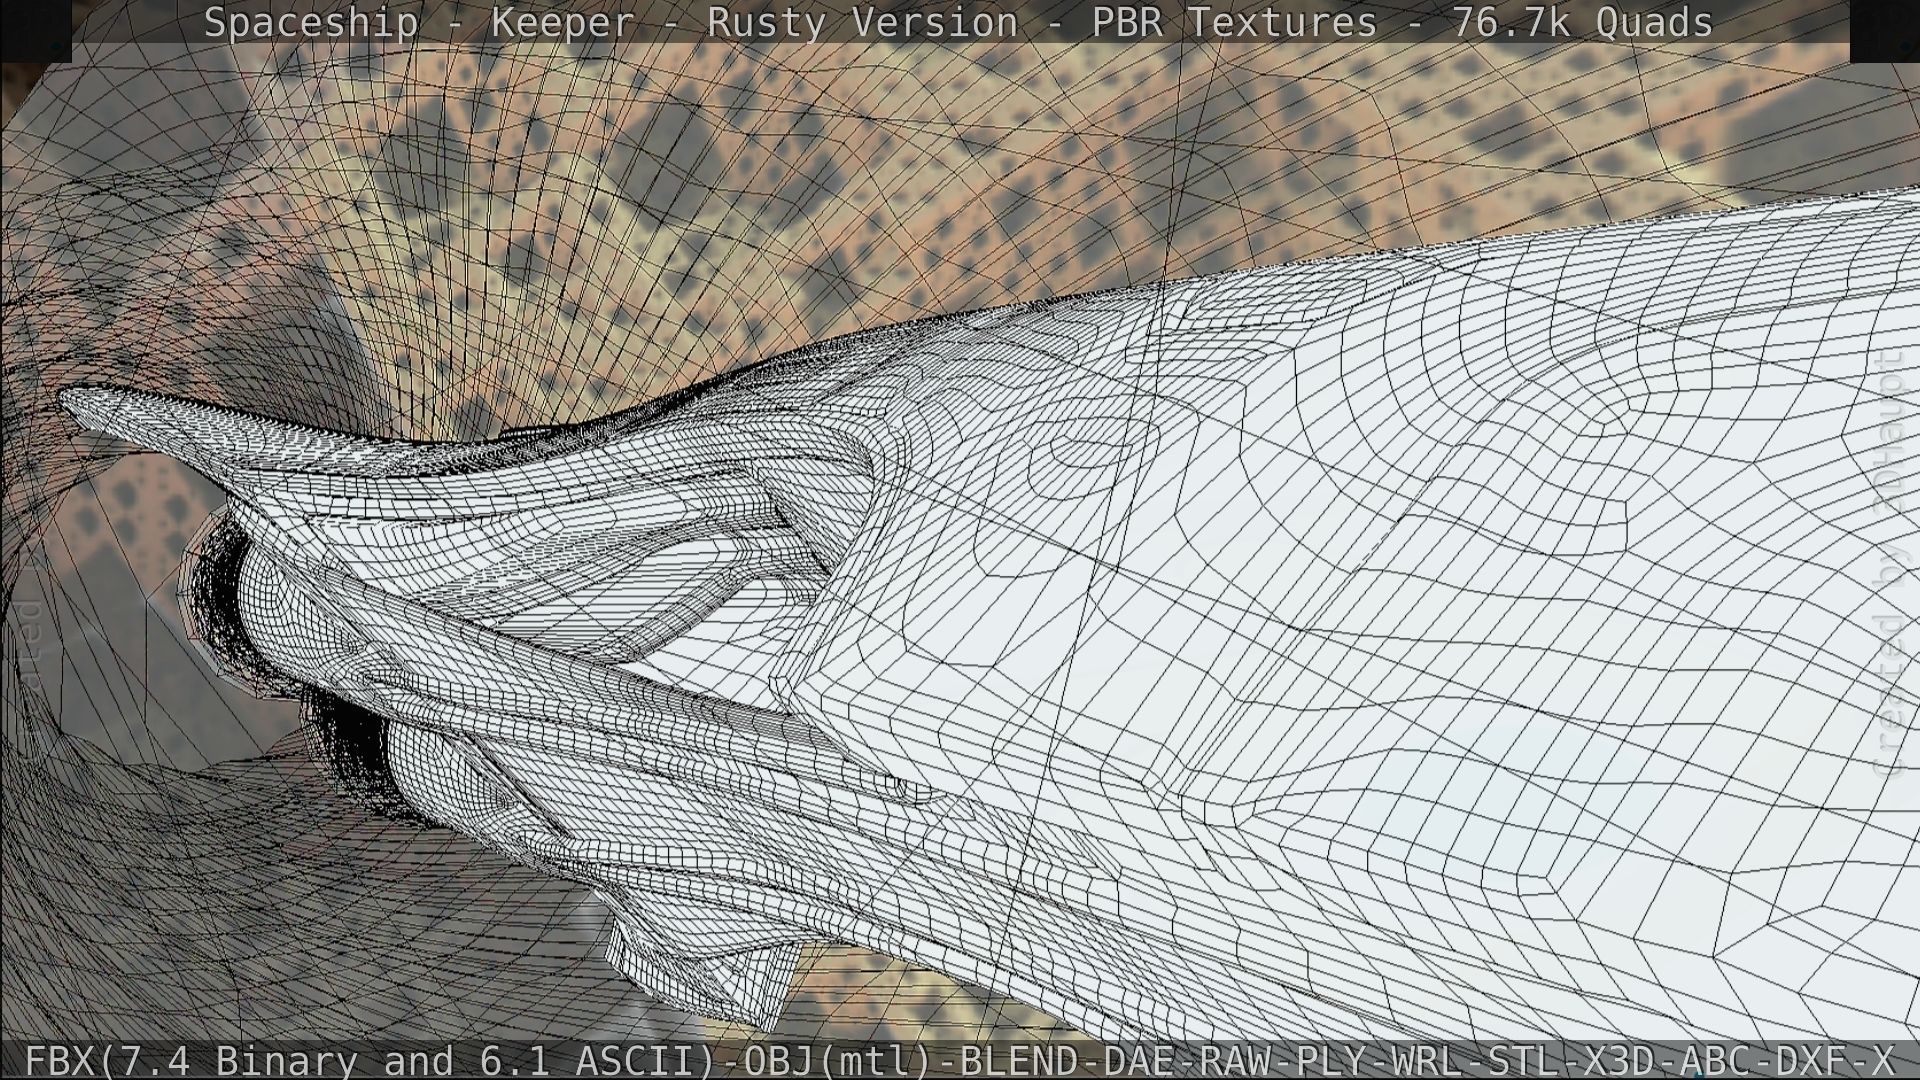
Task: Click the WRL format label
Action: (x=1428, y=1060)
